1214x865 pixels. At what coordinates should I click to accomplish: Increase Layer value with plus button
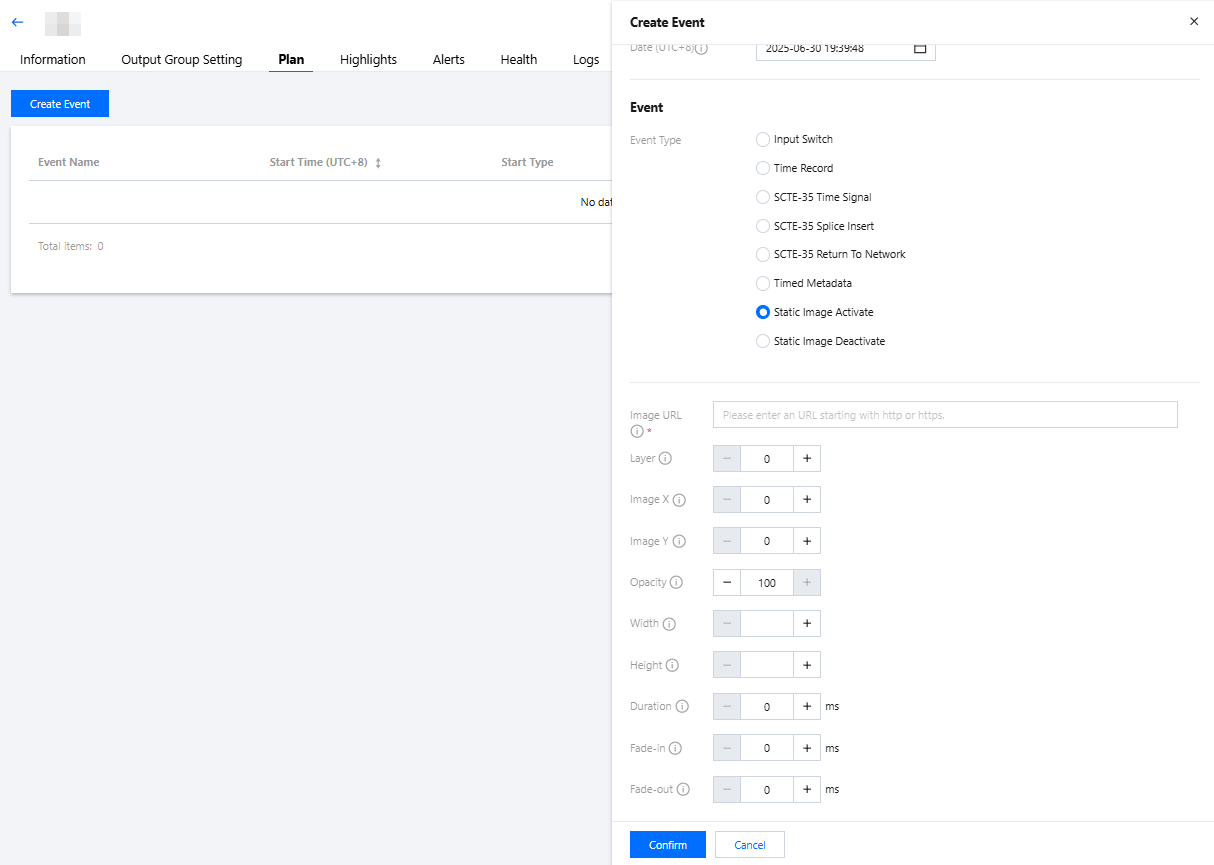(x=806, y=459)
